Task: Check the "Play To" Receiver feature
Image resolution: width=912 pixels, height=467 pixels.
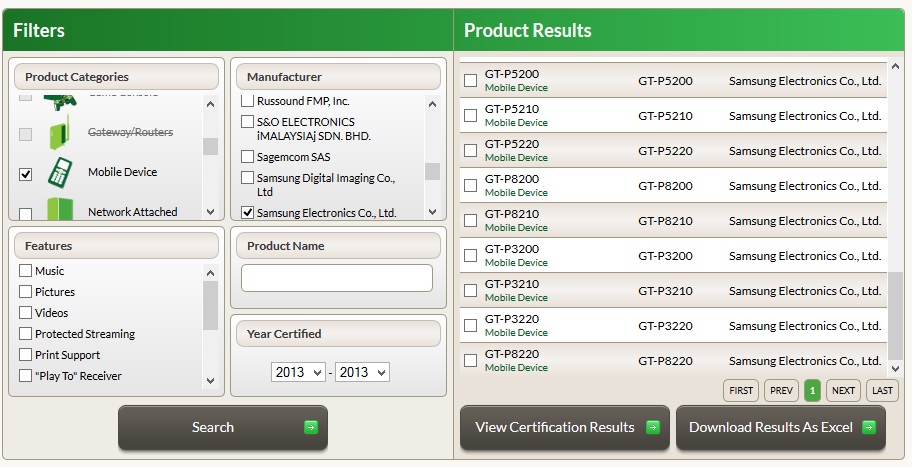Action: tap(26, 375)
